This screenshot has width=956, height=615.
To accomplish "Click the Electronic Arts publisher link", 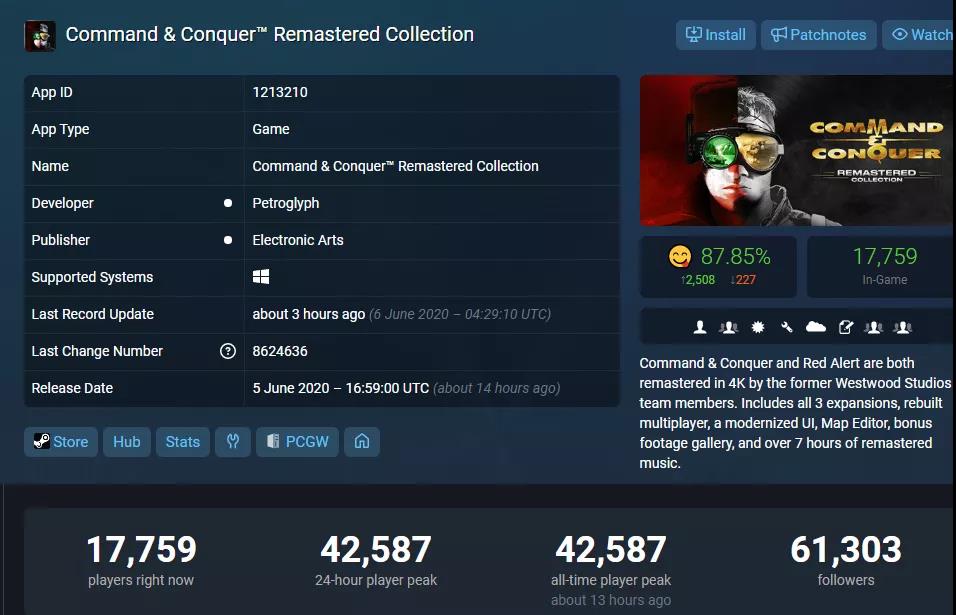I will 298,240.
